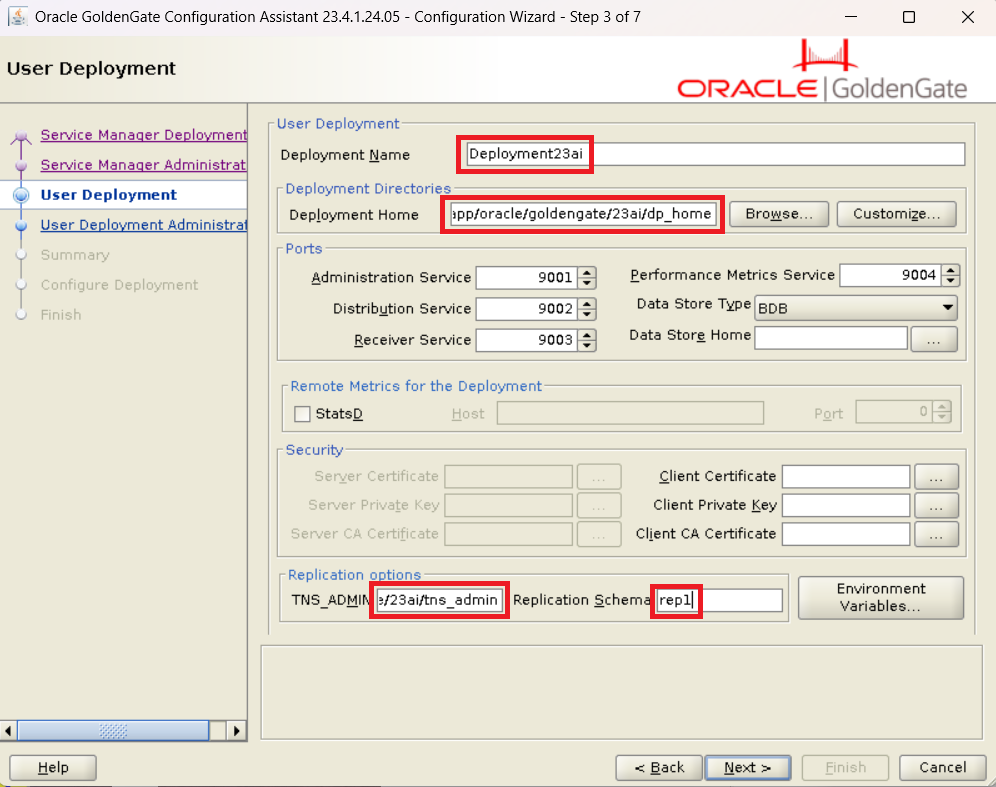Open User Deployment Administrator step
The height and width of the screenshot is (787, 996).
143,225
